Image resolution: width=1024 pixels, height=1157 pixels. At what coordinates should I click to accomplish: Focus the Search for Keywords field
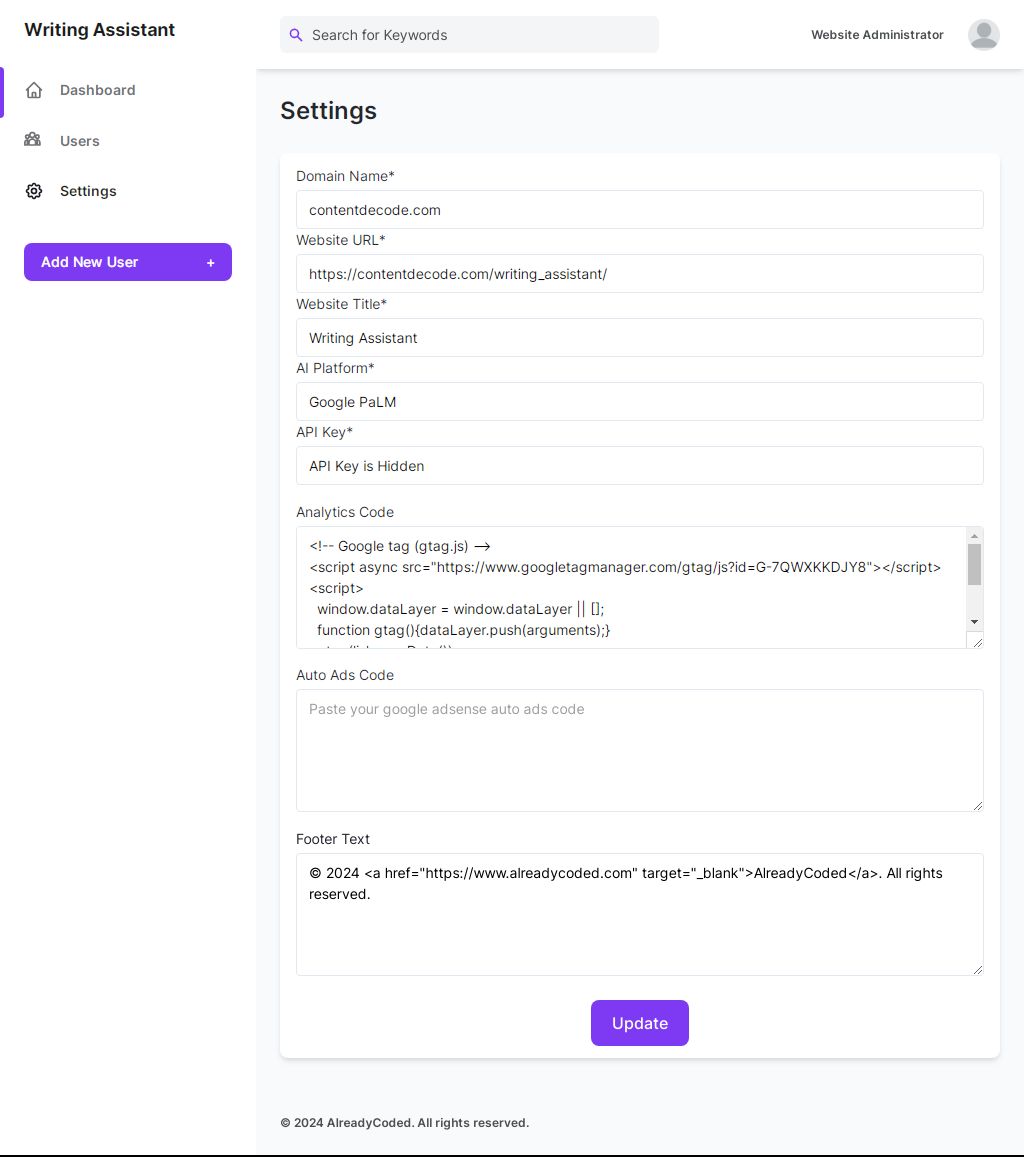pyautogui.click(x=469, y=35)
